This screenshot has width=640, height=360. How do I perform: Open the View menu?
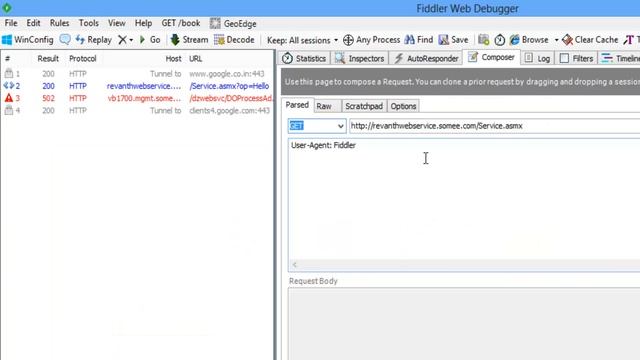[117, 23]
